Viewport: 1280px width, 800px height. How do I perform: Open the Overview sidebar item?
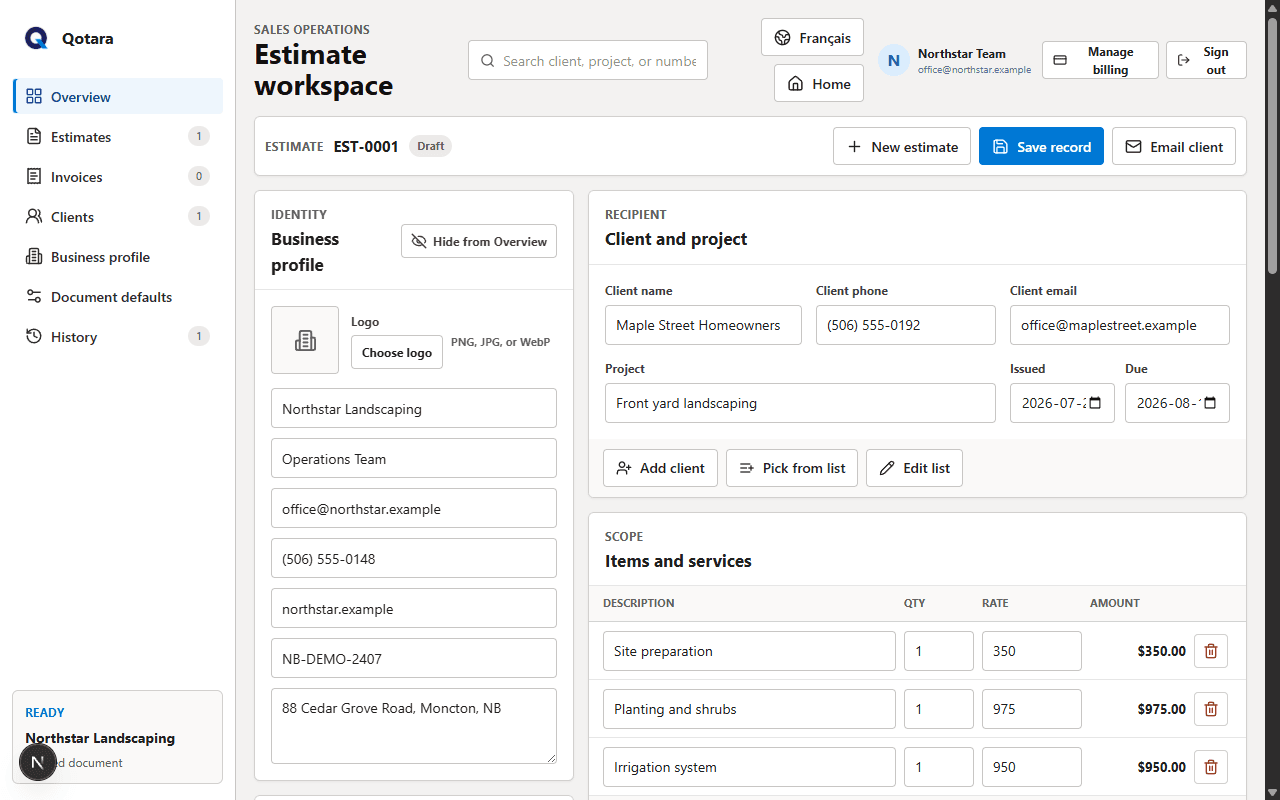tap(118, 96)
